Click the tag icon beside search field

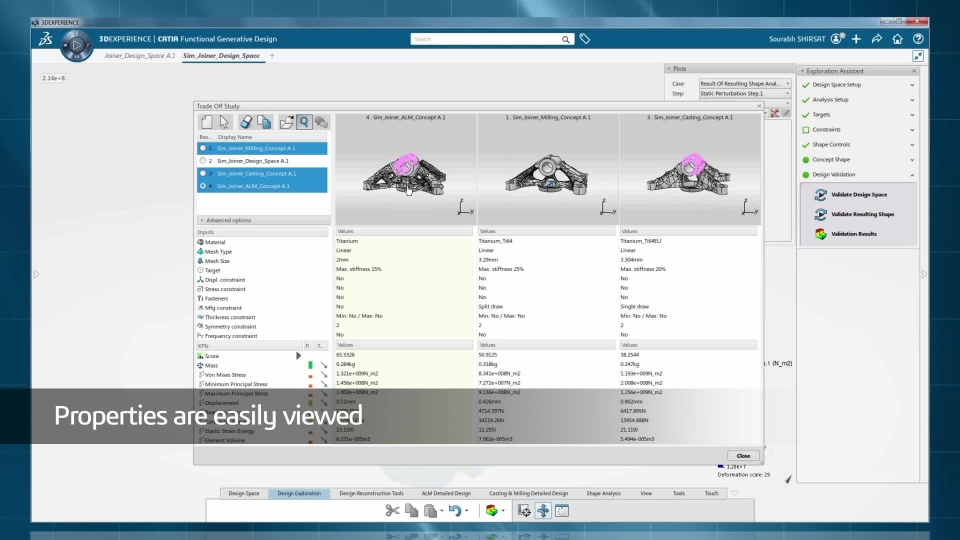point(585,39)
